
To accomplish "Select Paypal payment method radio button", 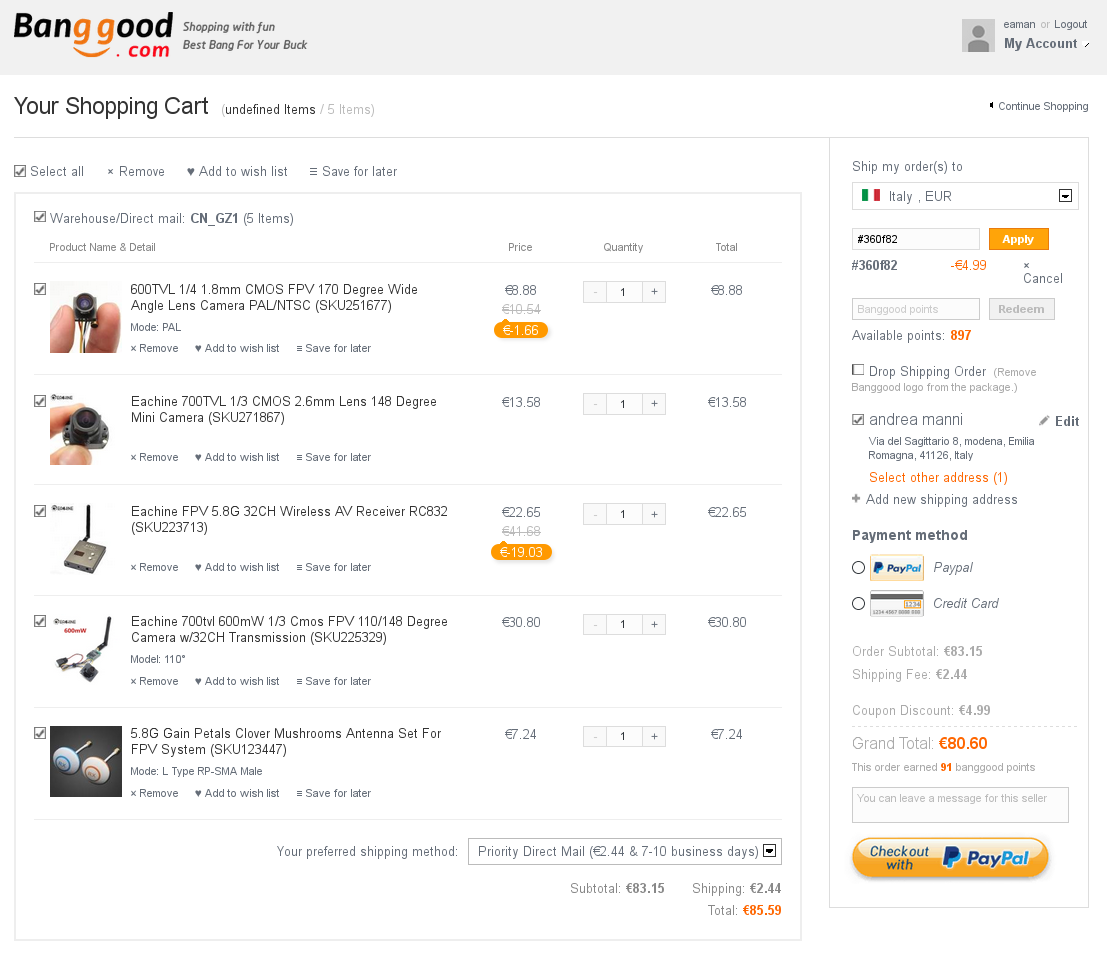I will 858,568.
